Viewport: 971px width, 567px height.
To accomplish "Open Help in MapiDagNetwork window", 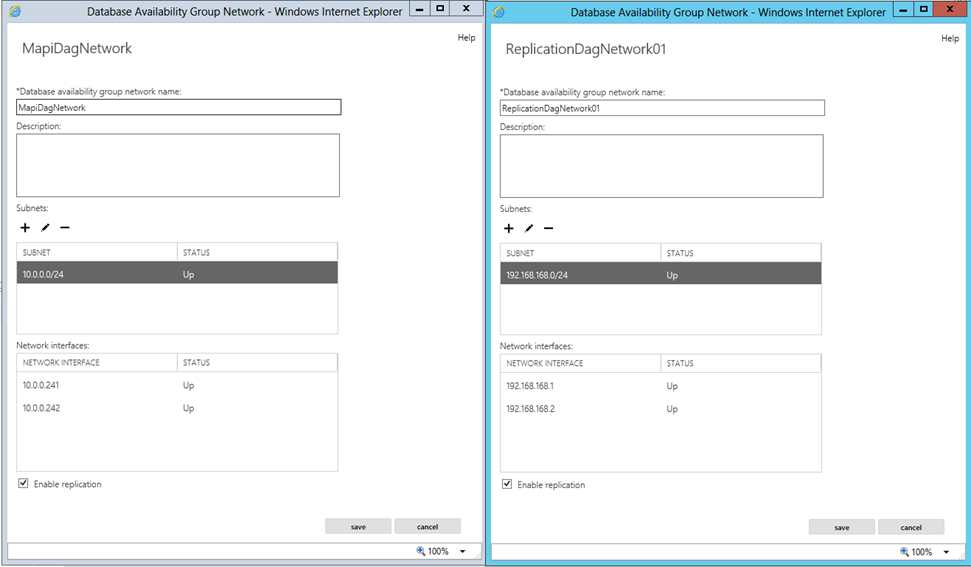I will 466,38.
